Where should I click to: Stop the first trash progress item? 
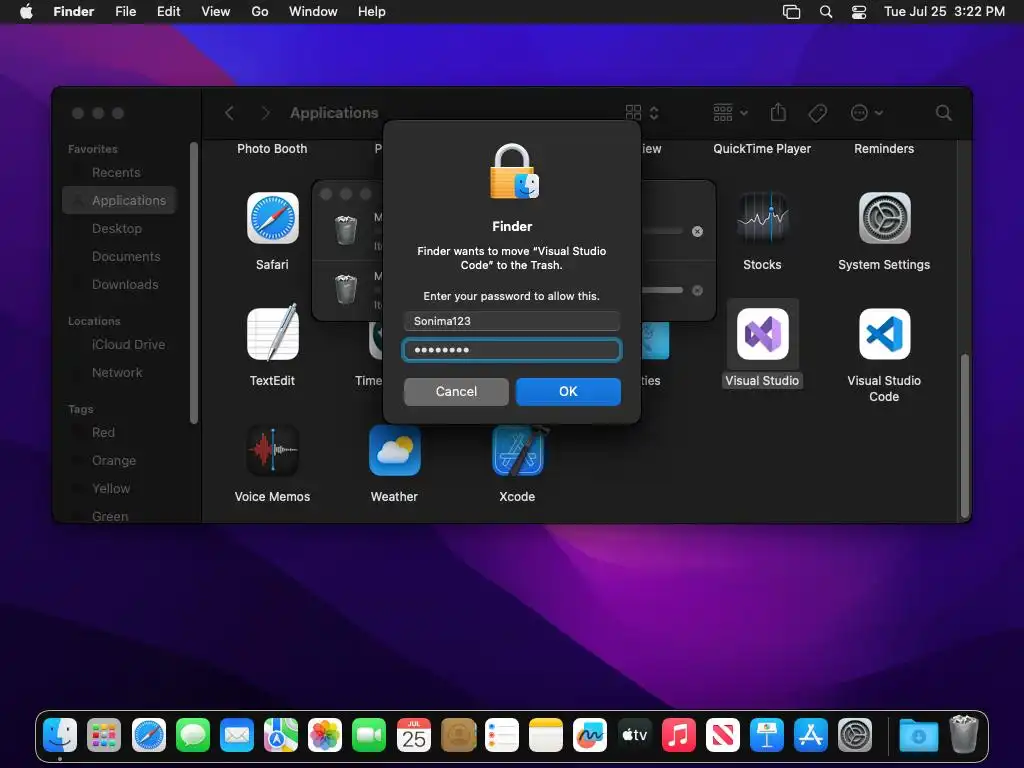697,231
